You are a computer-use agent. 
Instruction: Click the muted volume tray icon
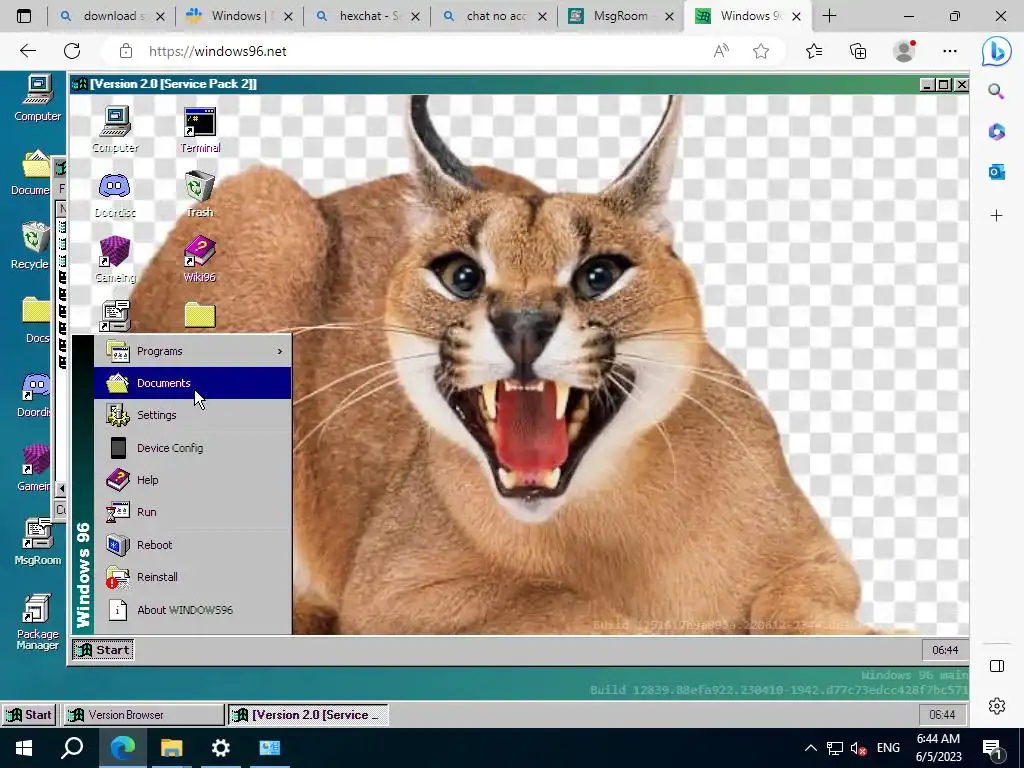pos(858,748)
